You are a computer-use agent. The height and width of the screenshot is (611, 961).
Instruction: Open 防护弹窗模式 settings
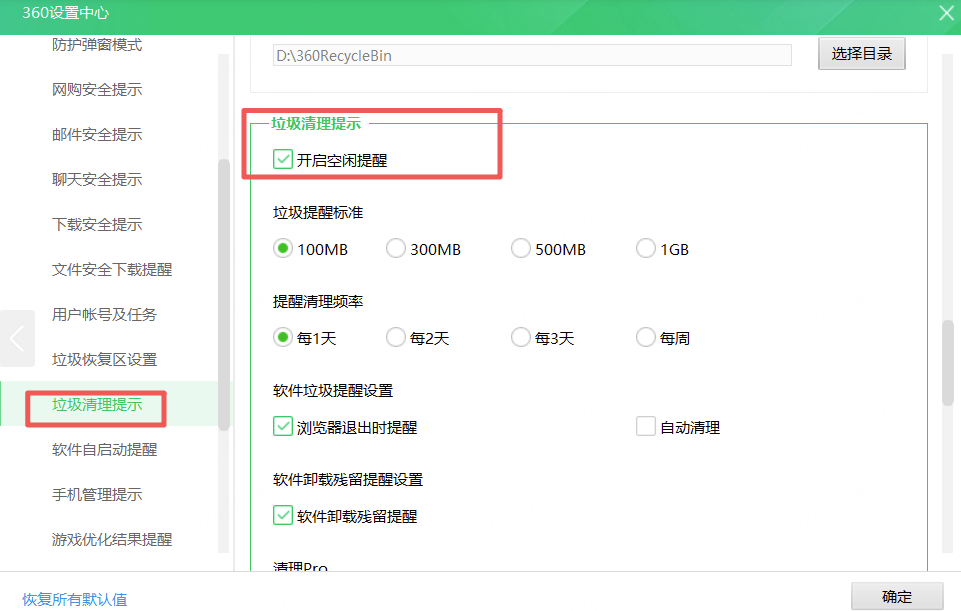click(97, 45)
